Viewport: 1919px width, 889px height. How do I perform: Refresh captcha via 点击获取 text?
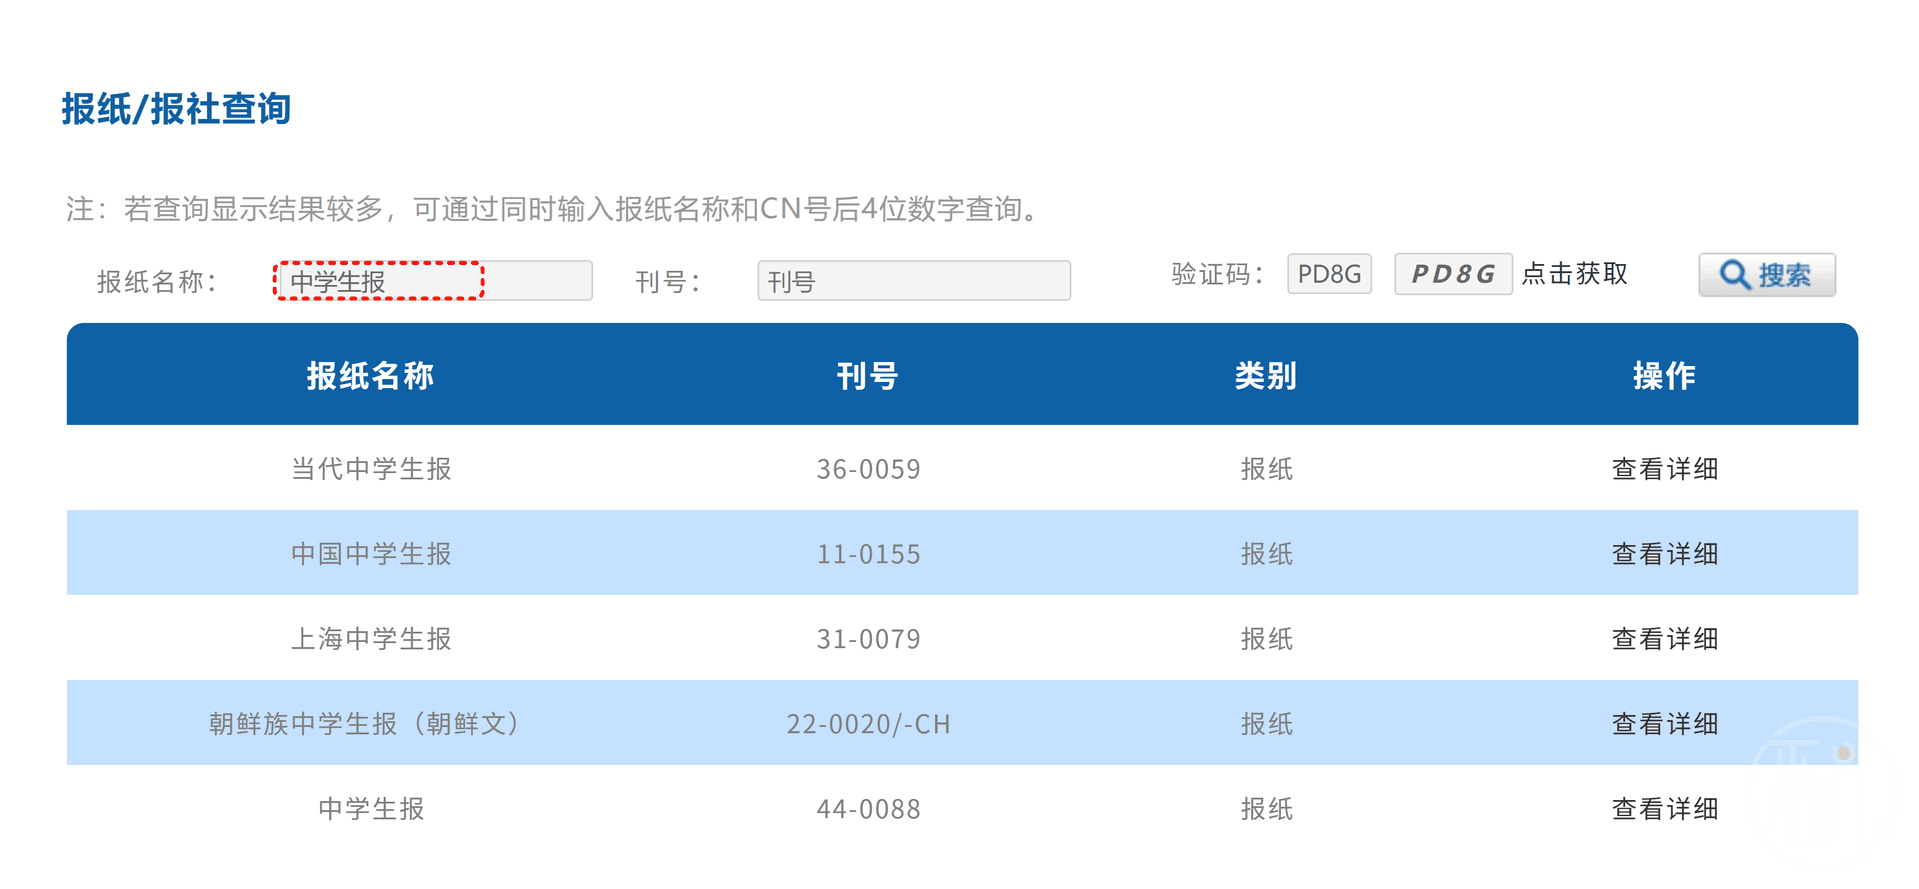pyautogui.click(x=1575, y=274)
